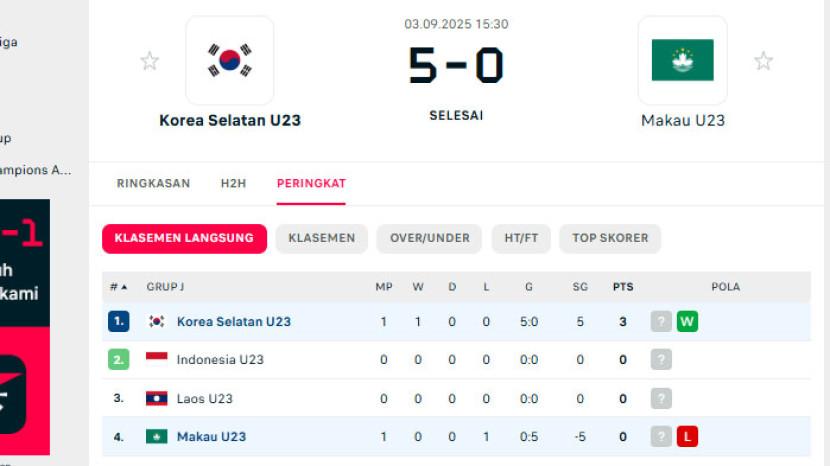Select the Peringkat tab
Image resolution: width=830 pixels, height=466 pixels.
tap(311, 184)
